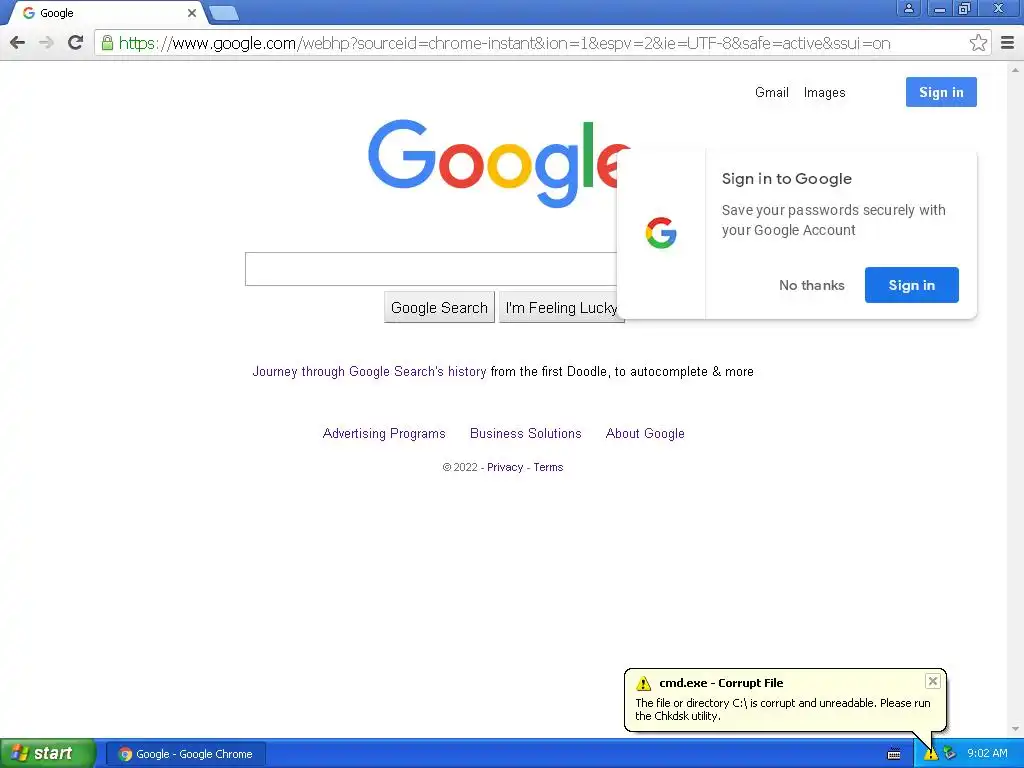
Task: Open the About Google link
Action: [645, 434]
